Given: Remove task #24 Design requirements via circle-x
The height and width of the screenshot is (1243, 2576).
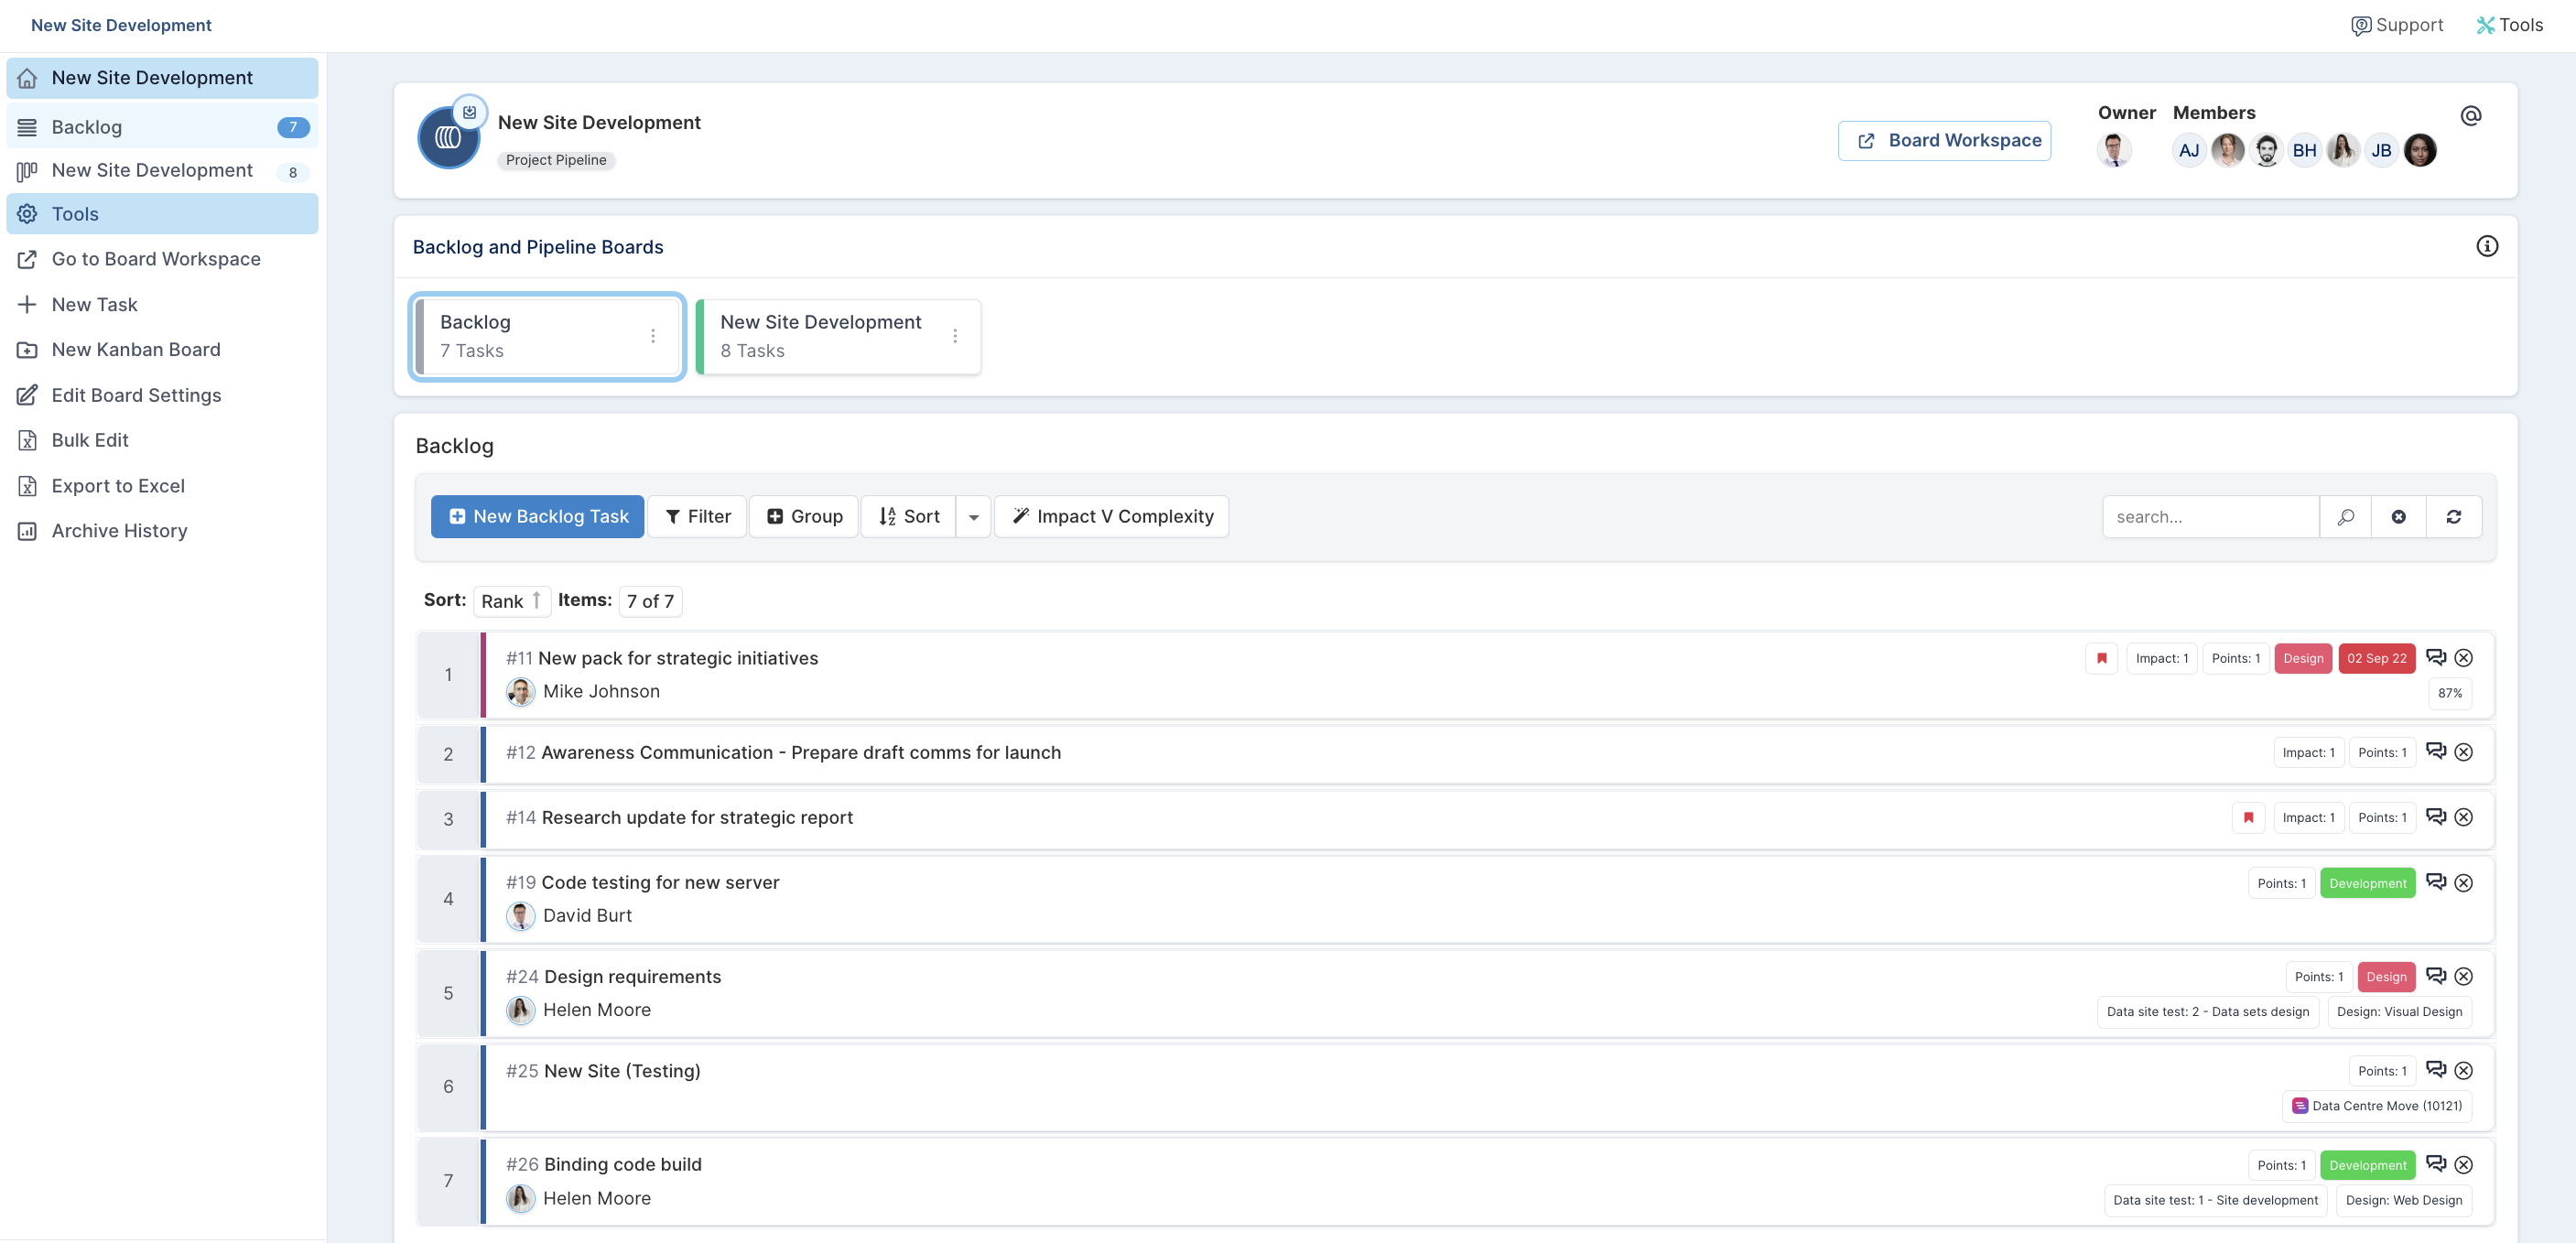Looking at the screenshot, I should pyautogui.click(x=2463, y=976).
